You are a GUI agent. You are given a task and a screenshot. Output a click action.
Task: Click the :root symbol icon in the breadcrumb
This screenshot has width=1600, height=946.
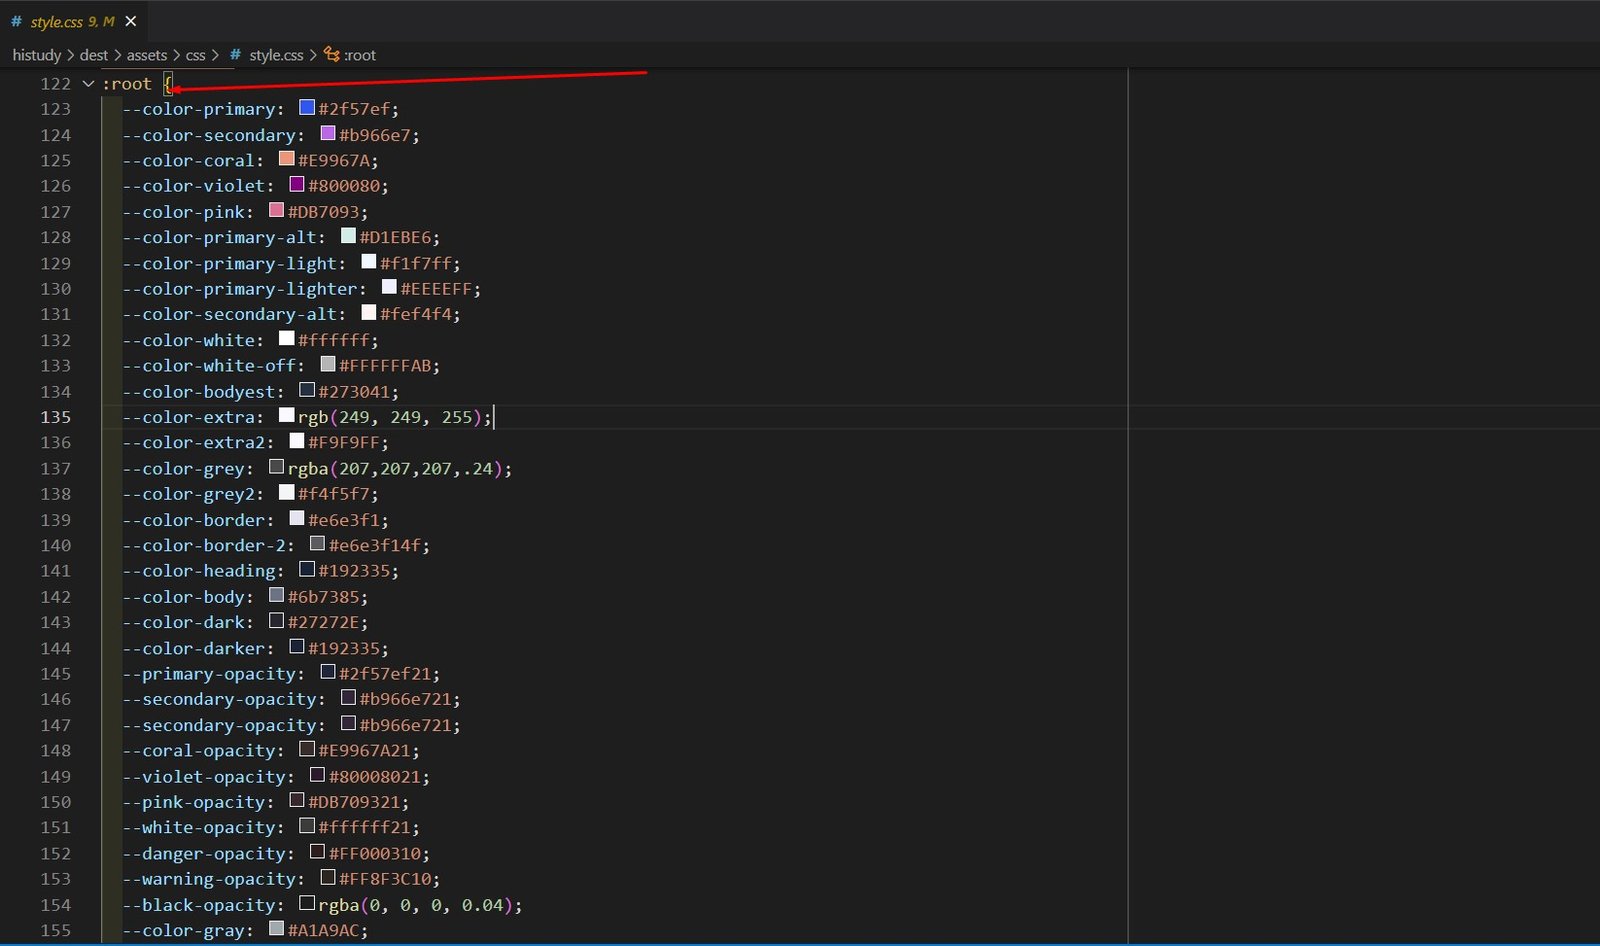pos(333,55)
